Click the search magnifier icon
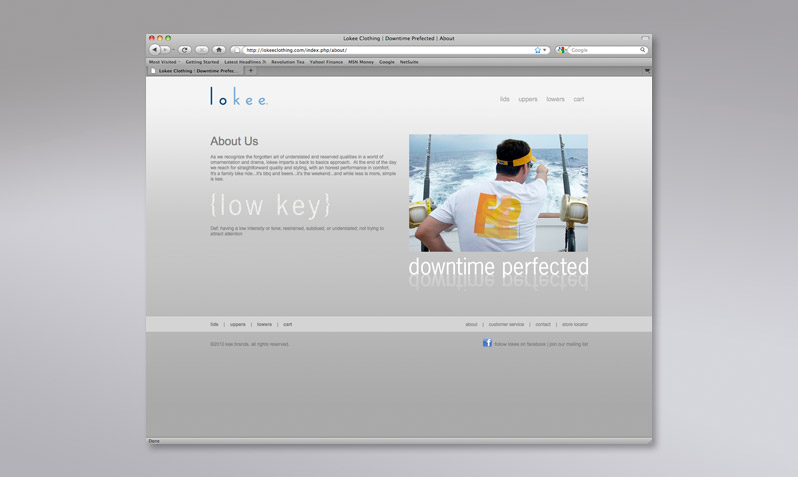 tap(643, 50)
